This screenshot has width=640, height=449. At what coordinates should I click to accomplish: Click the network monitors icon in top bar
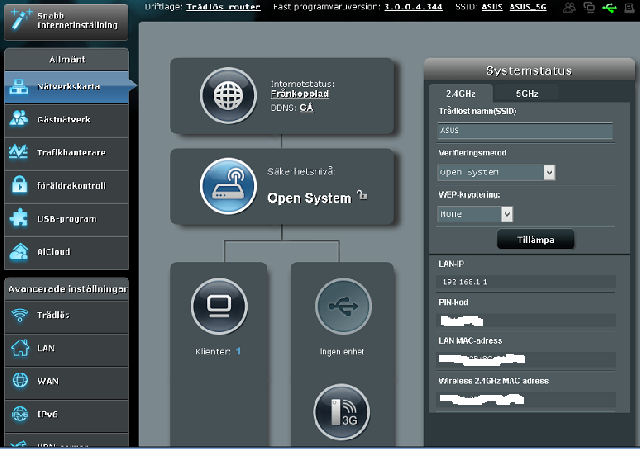(589, 7)
